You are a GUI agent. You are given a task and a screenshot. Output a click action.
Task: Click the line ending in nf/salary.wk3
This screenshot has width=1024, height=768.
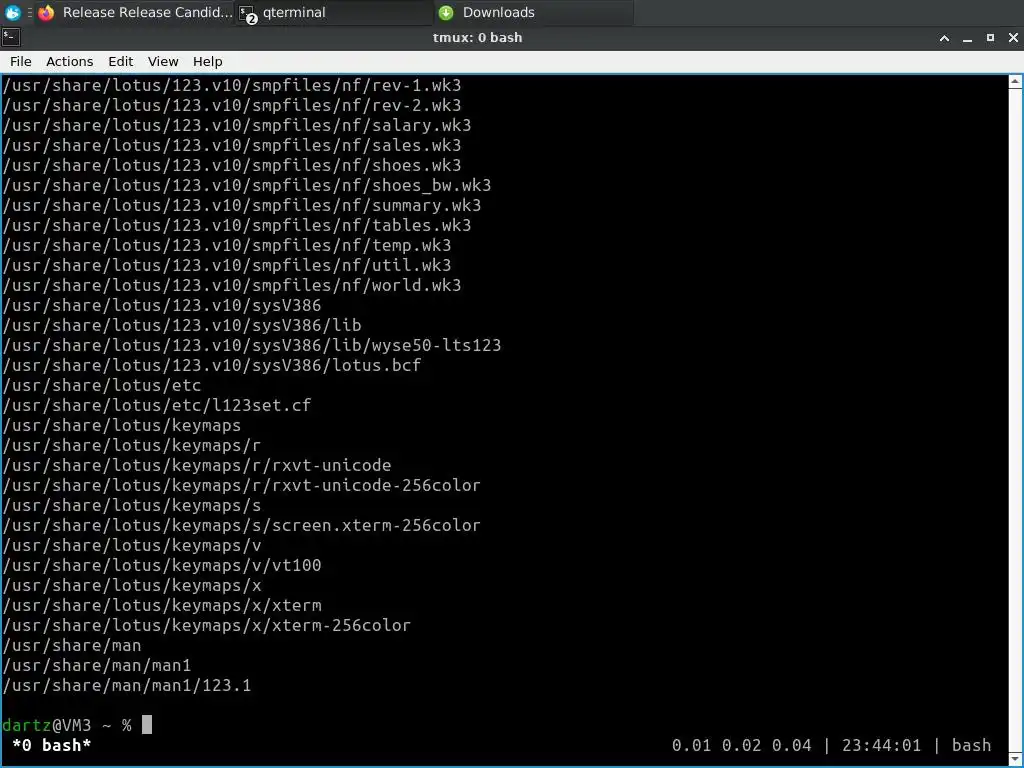point(236,125)
